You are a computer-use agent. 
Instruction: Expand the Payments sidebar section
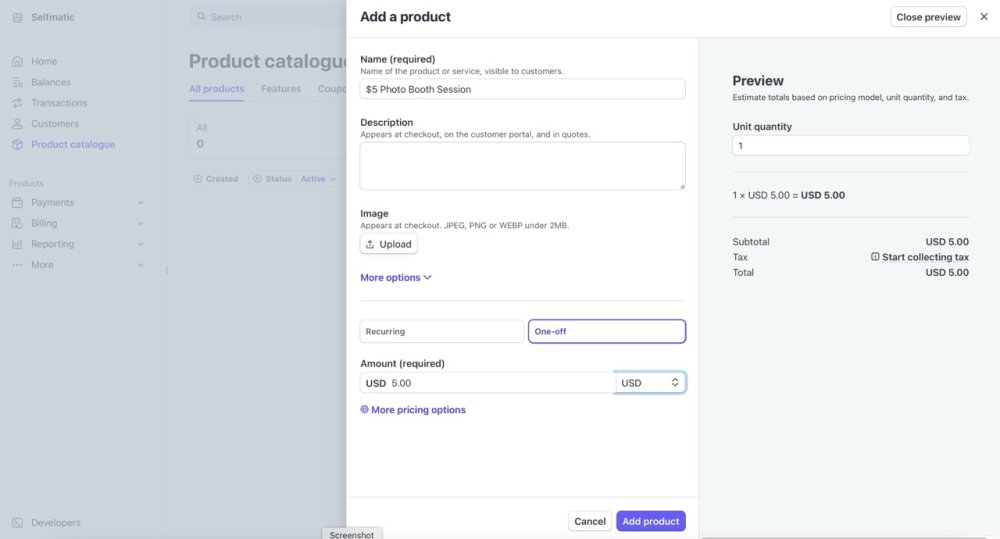point(140,203)
